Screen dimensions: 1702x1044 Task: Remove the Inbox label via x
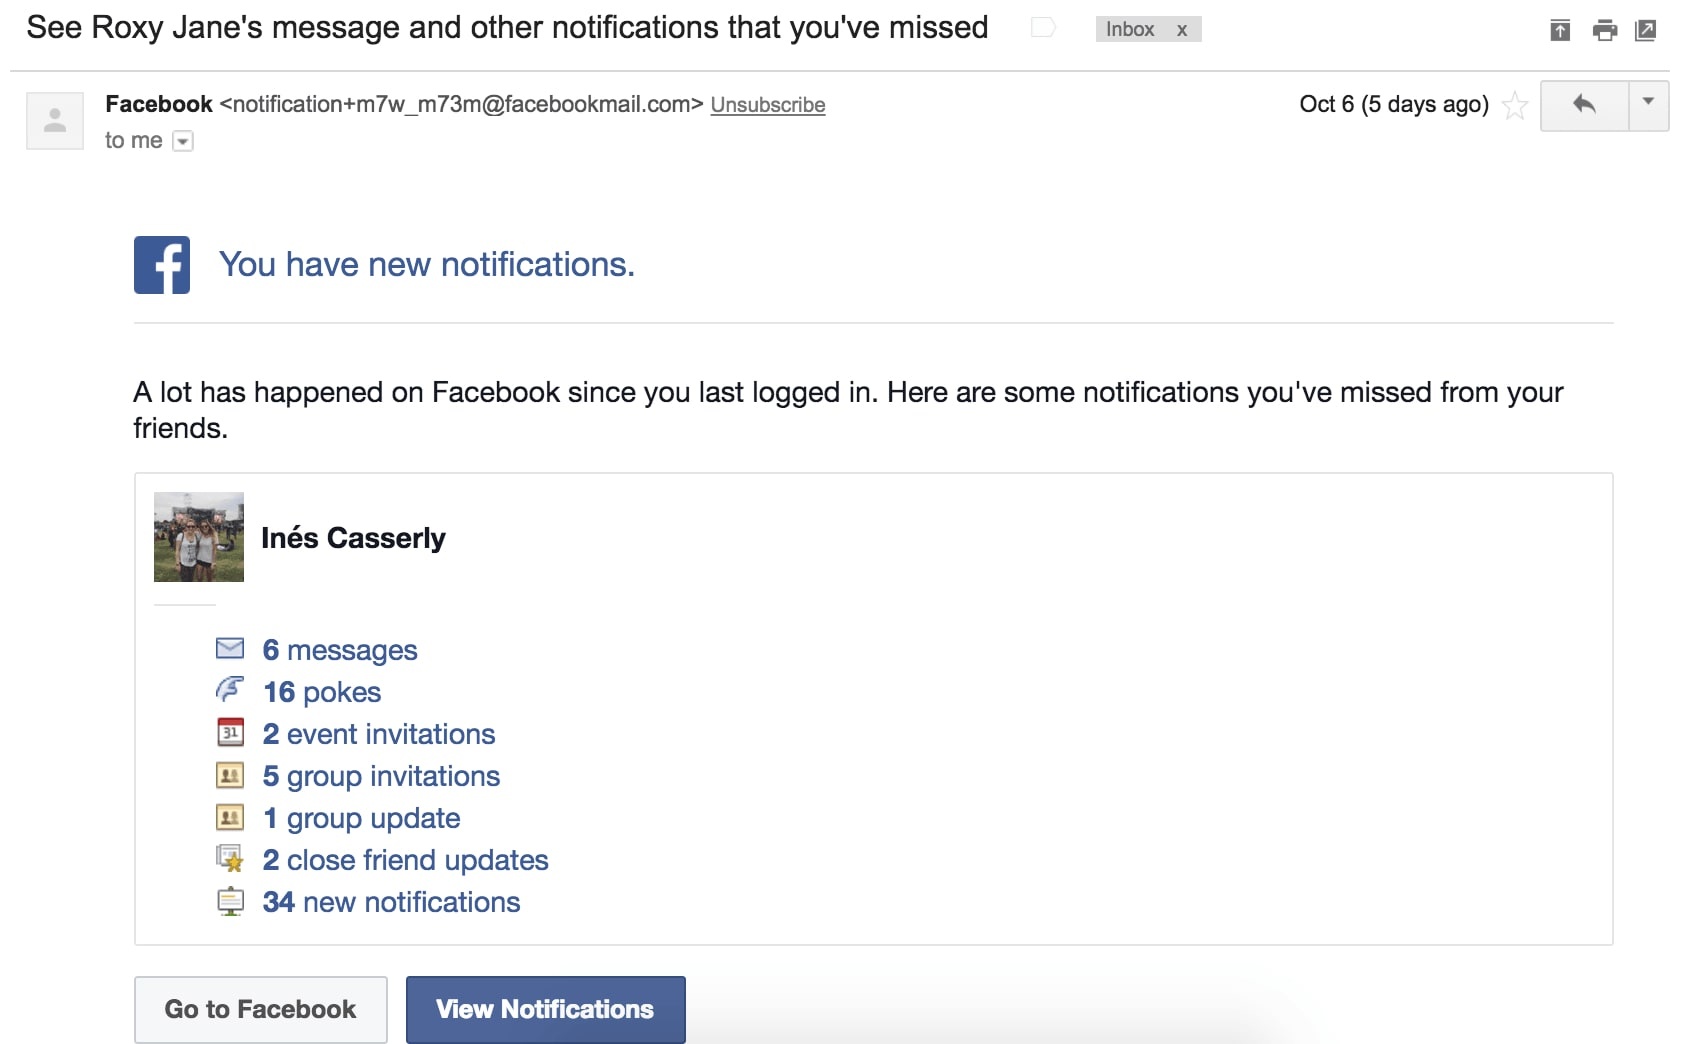1182,30
